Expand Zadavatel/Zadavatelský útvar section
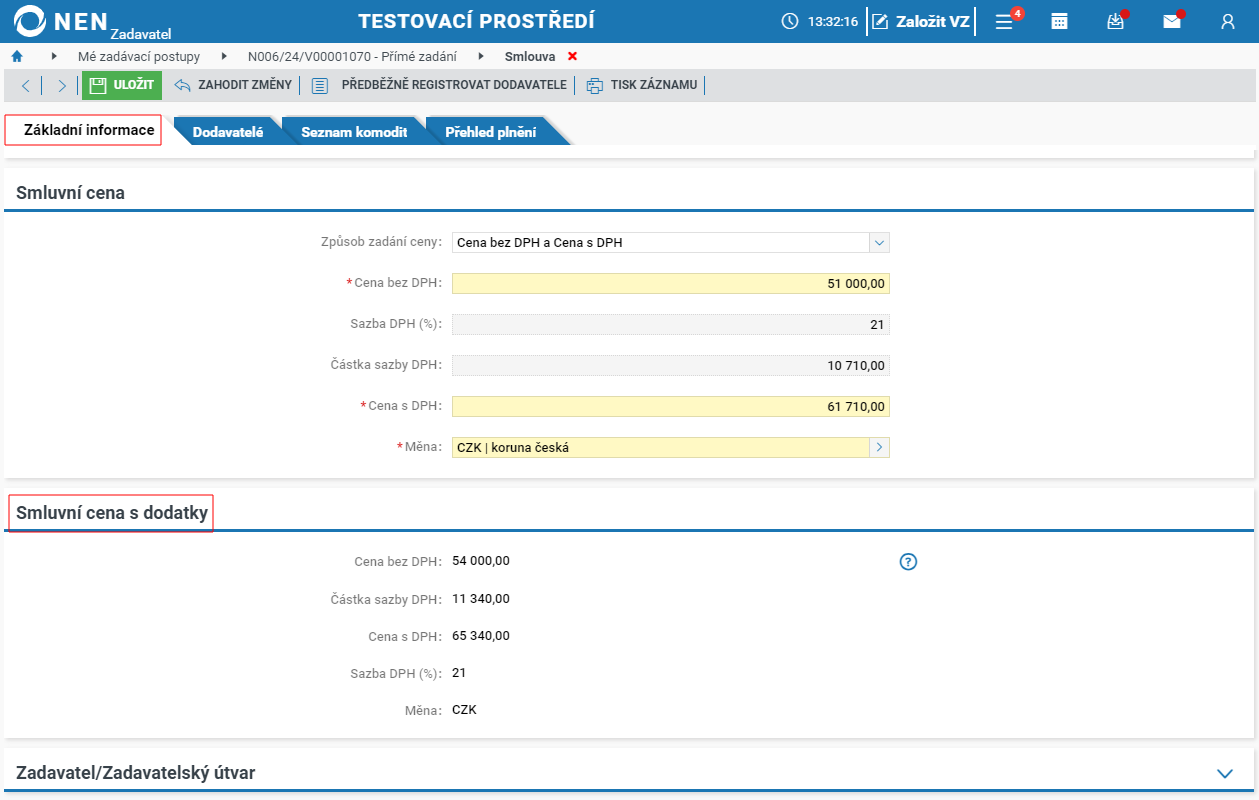Screen dimensions: 1259x800 click(1224, 773)
